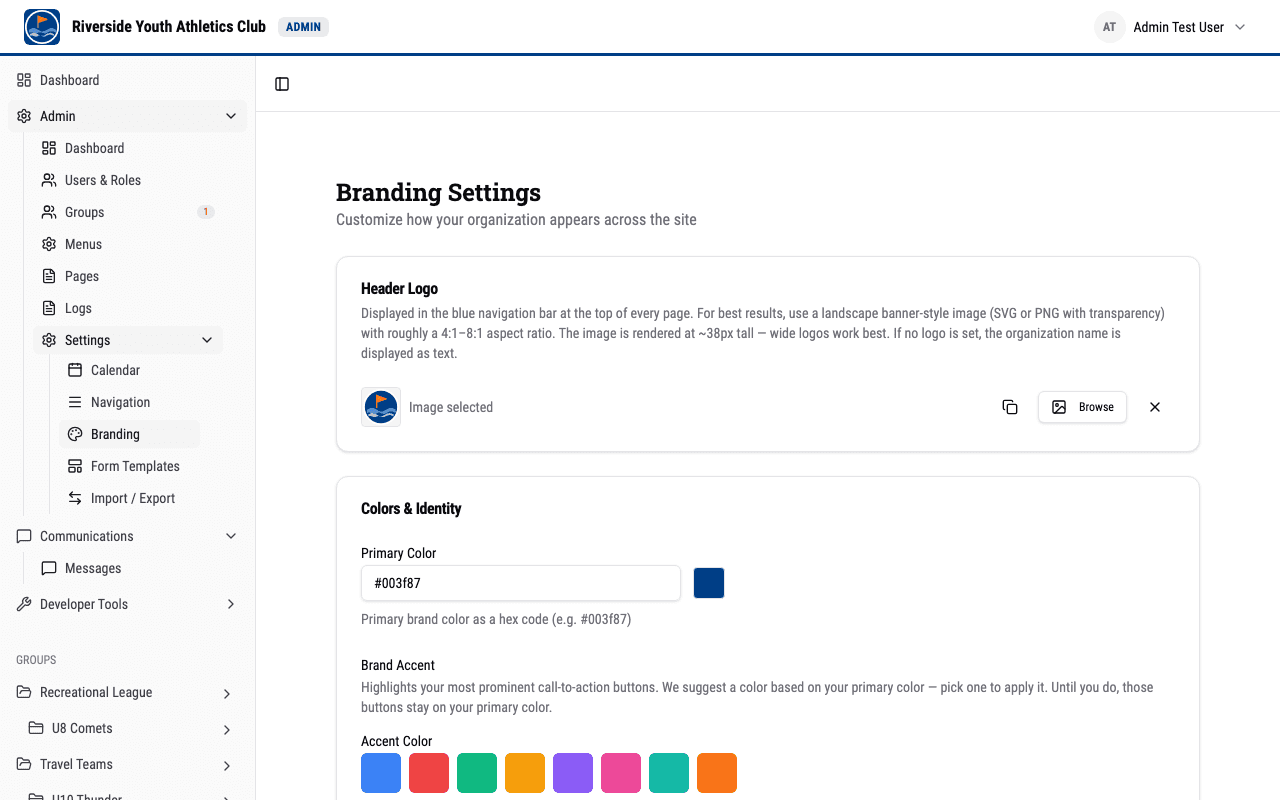
Task: Collapse the Admin section chevron
Action: (231, 116)
